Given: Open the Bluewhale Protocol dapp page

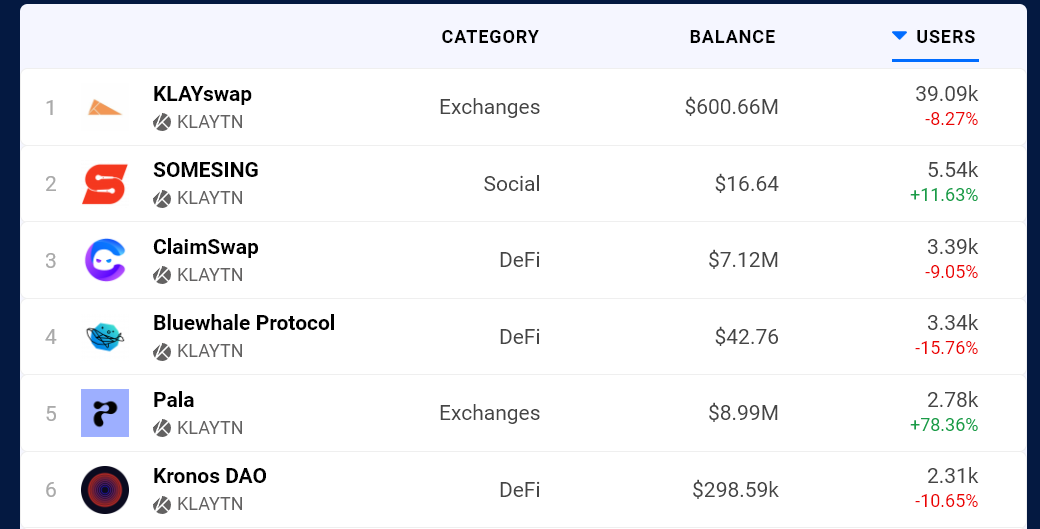Looking at the screenshot, I should pos(244,323).
